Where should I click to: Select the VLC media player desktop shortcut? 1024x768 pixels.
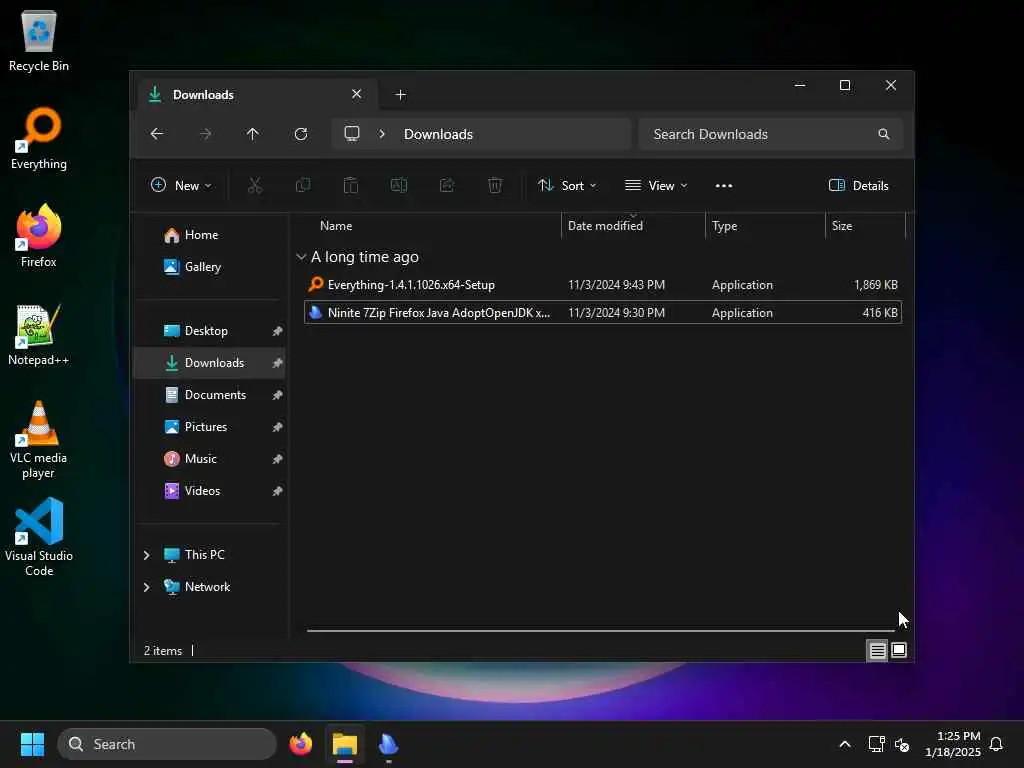coord(39,440)
